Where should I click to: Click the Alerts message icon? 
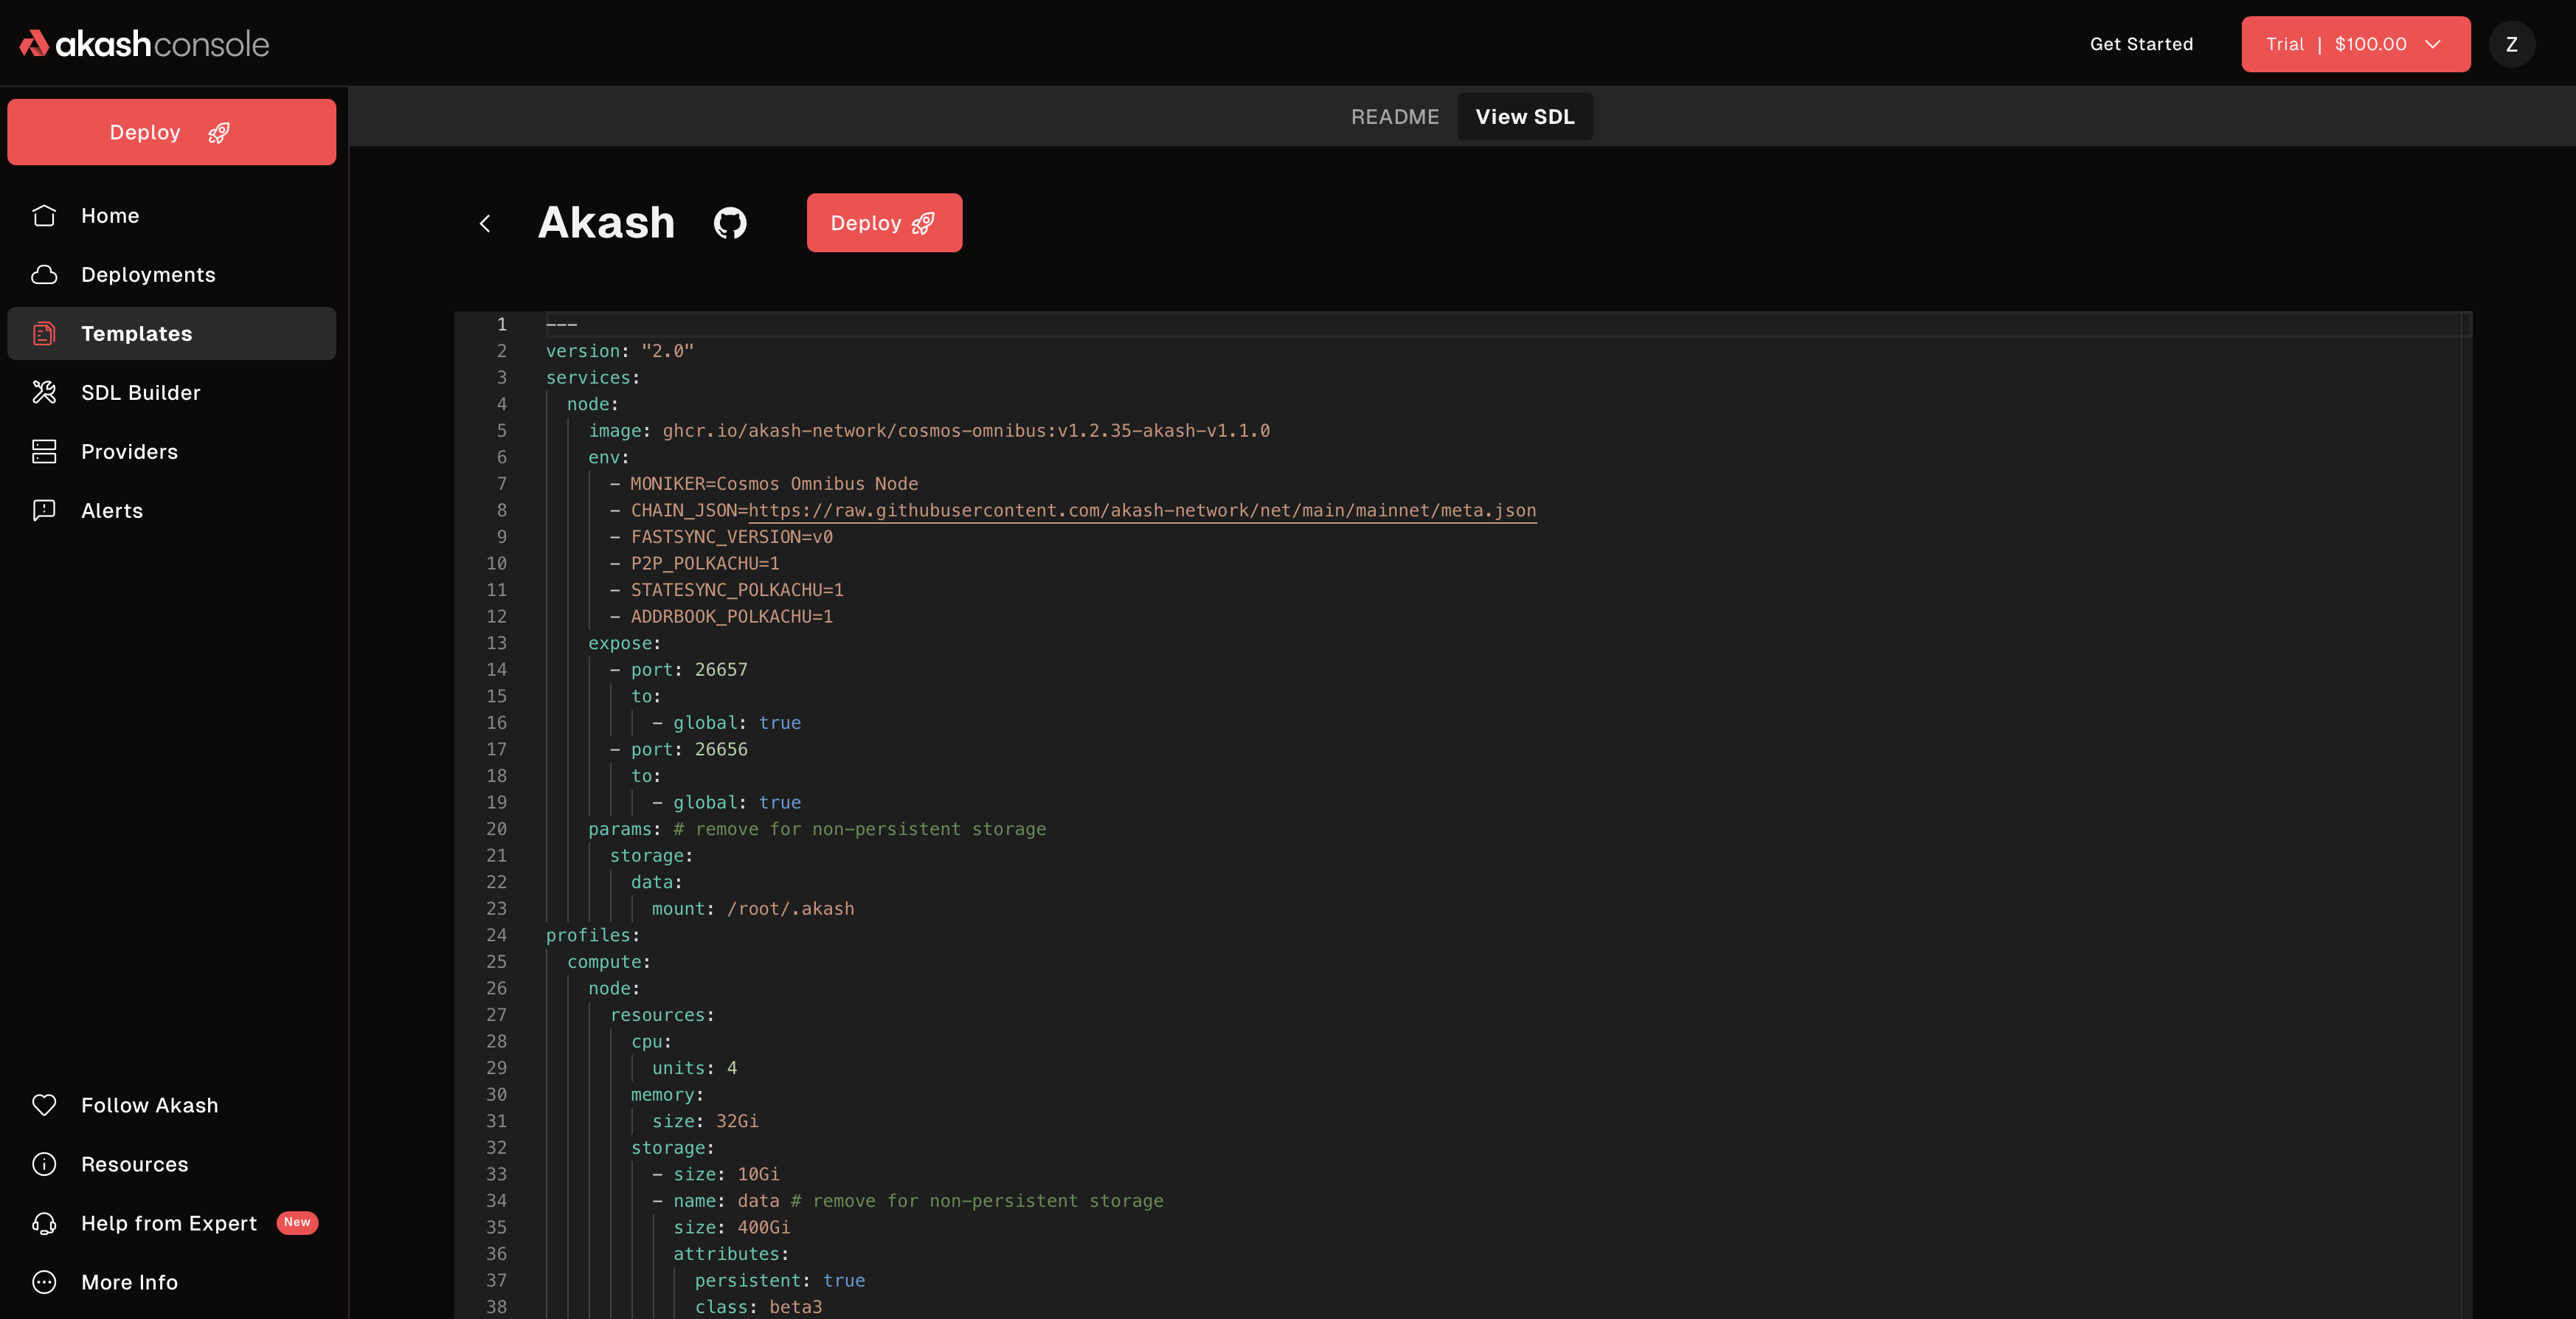click(x=44, y=511)
